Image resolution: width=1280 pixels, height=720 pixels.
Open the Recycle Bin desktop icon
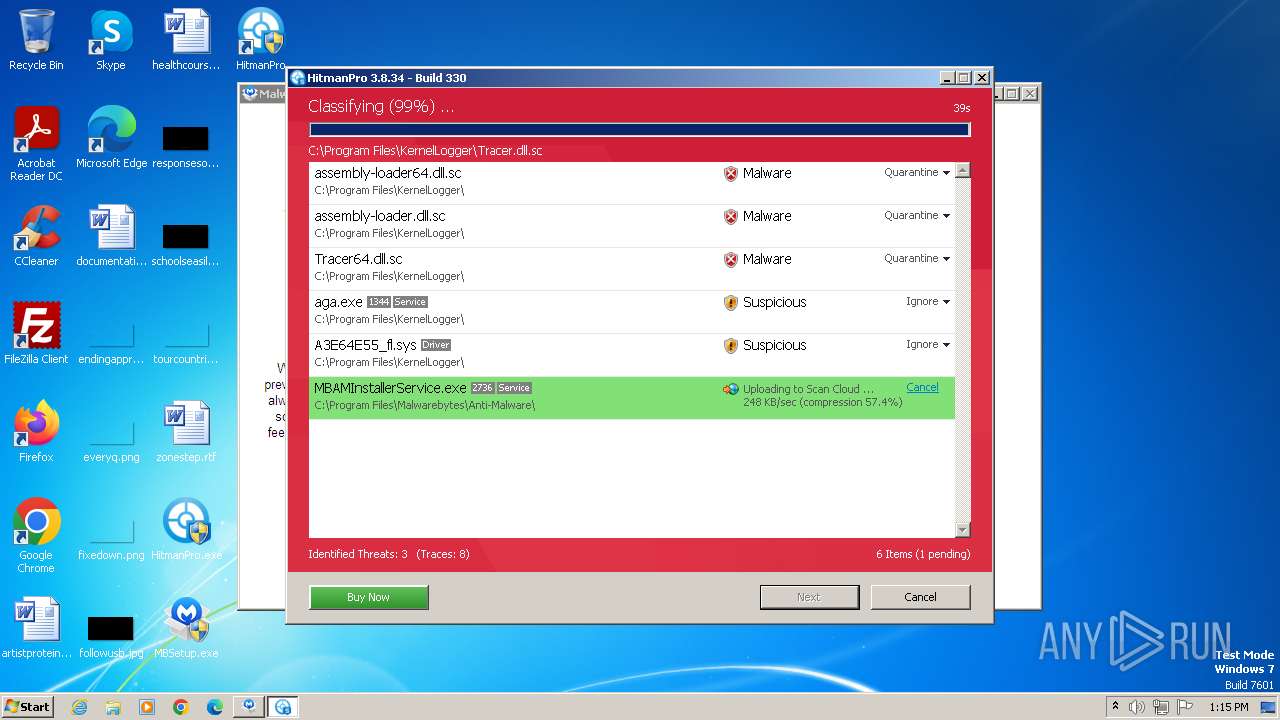coord(36,40)
